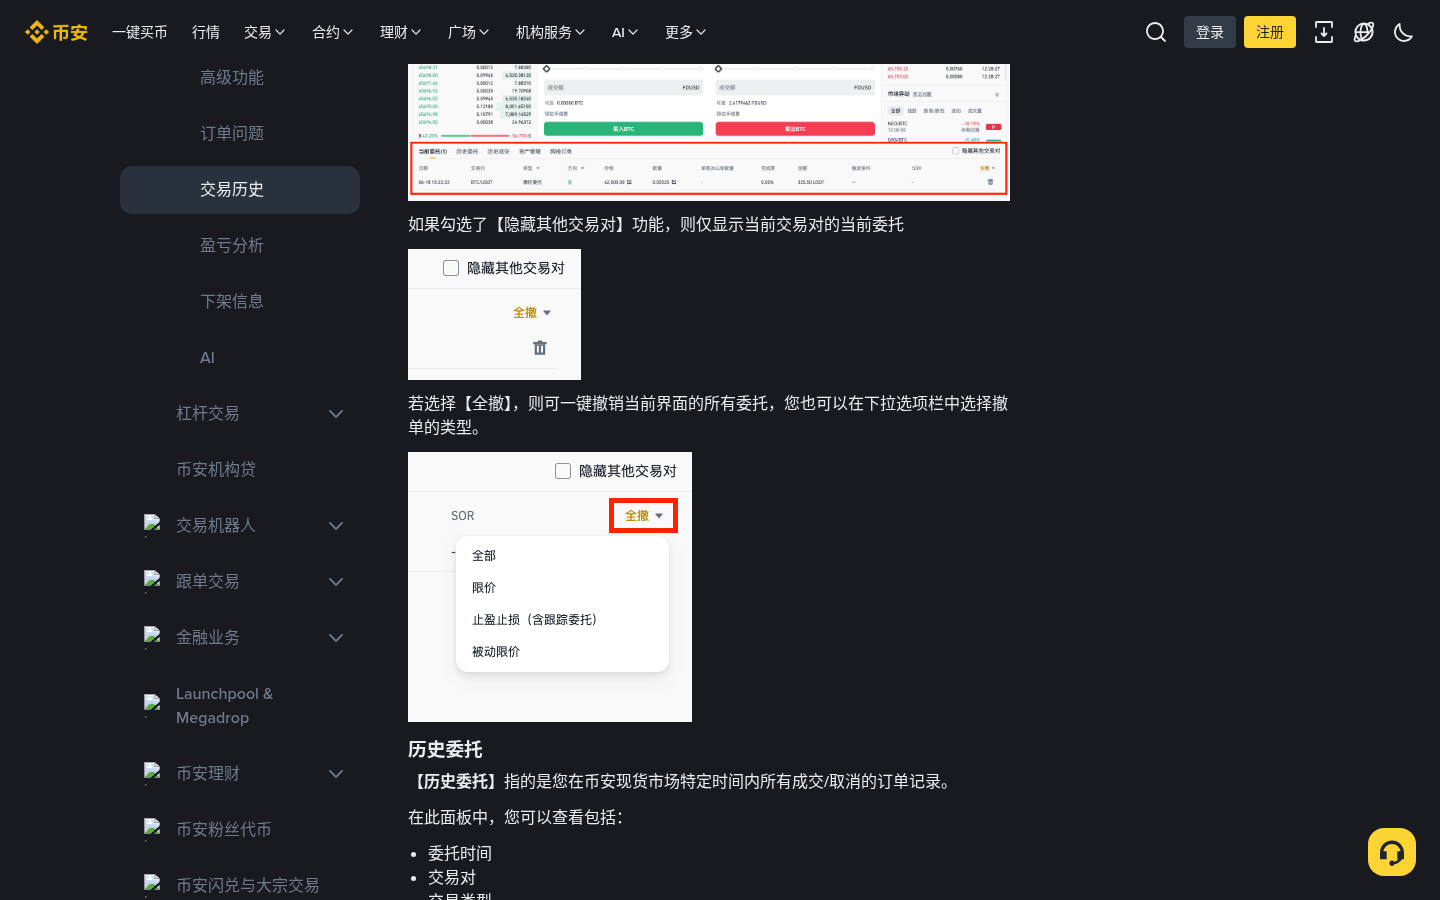The image size is (1440, 900).
Task: Click the icon beside 金融业务
Action: pos(152,637)
